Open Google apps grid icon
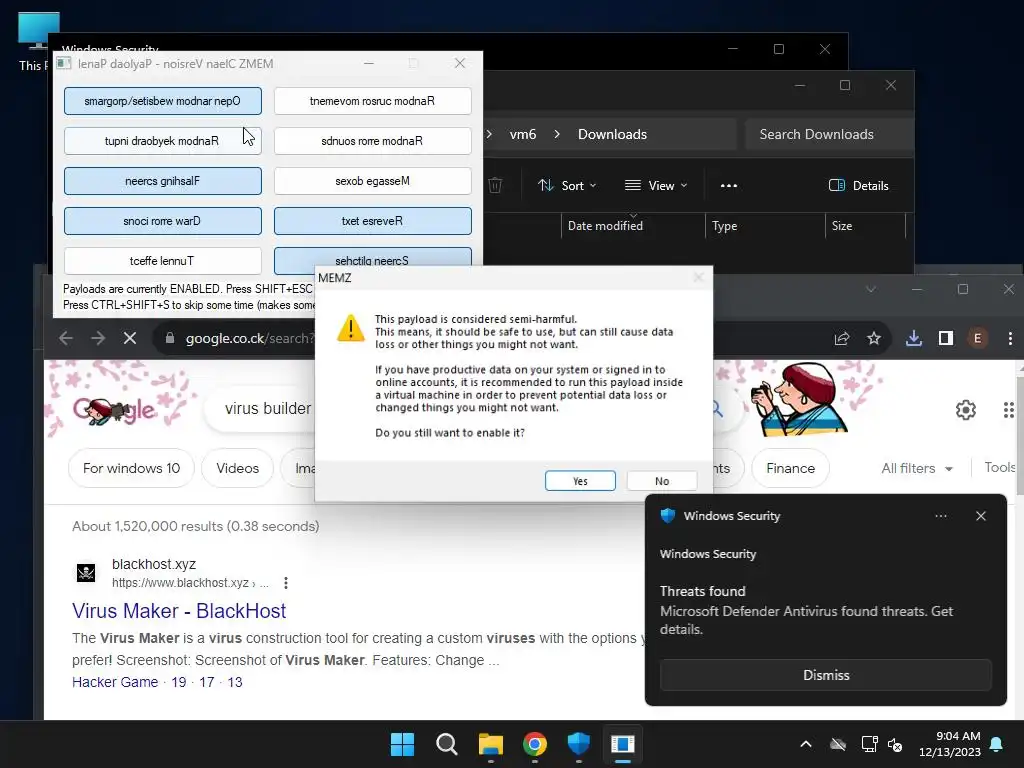 [x=1008, y=409]
